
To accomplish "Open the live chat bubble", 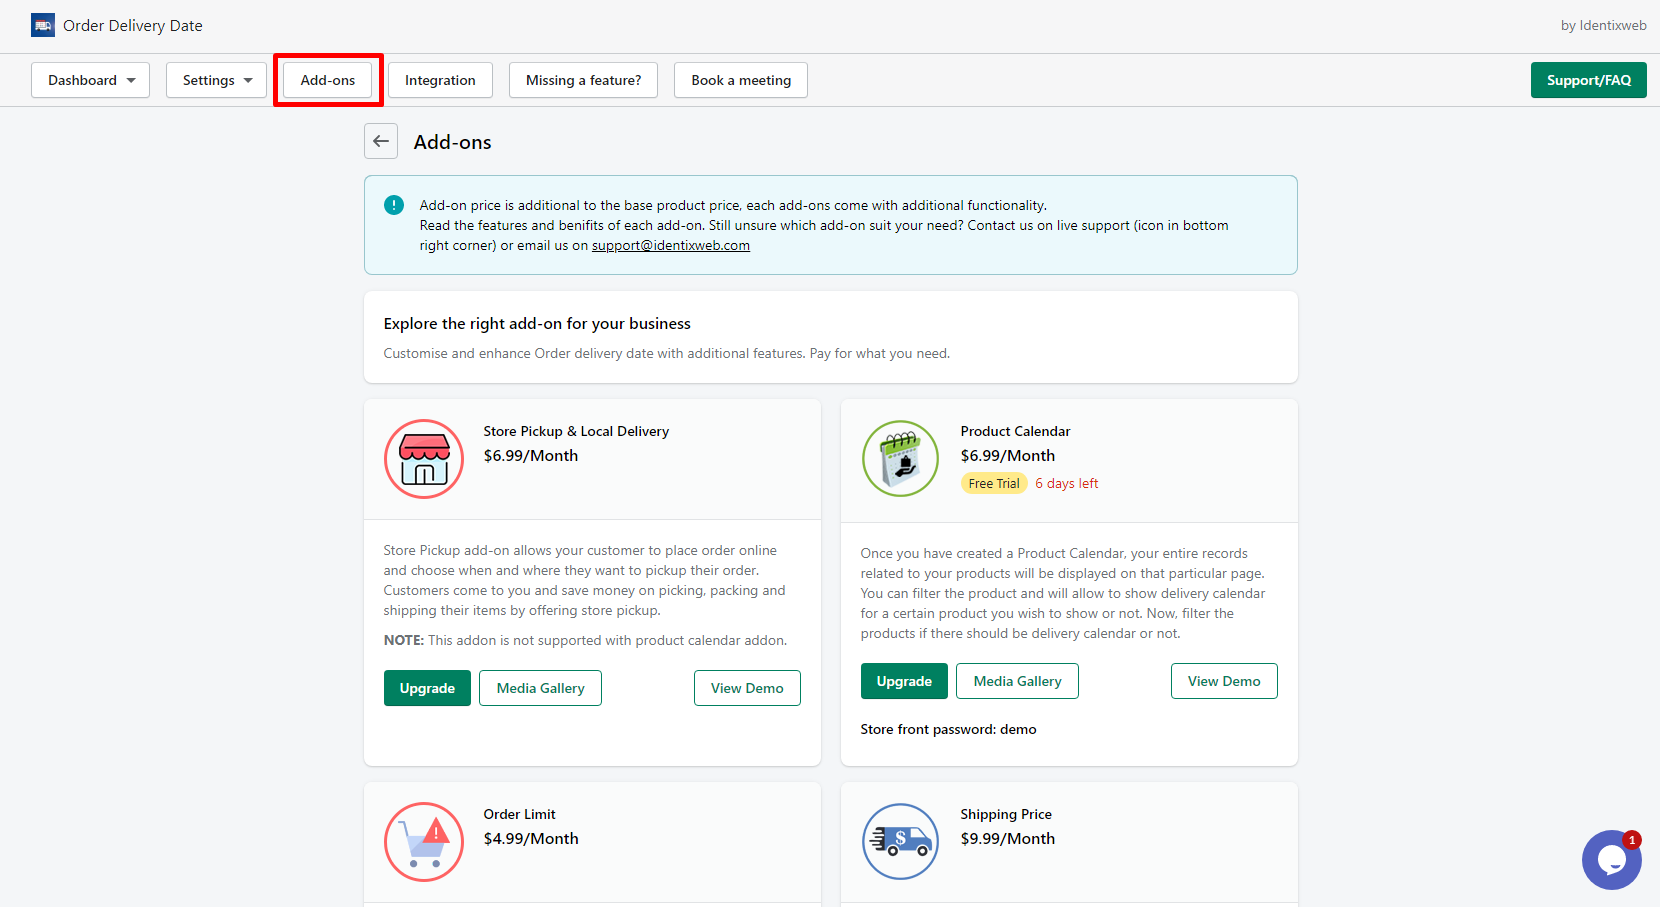I will (x=1611, y=860).
